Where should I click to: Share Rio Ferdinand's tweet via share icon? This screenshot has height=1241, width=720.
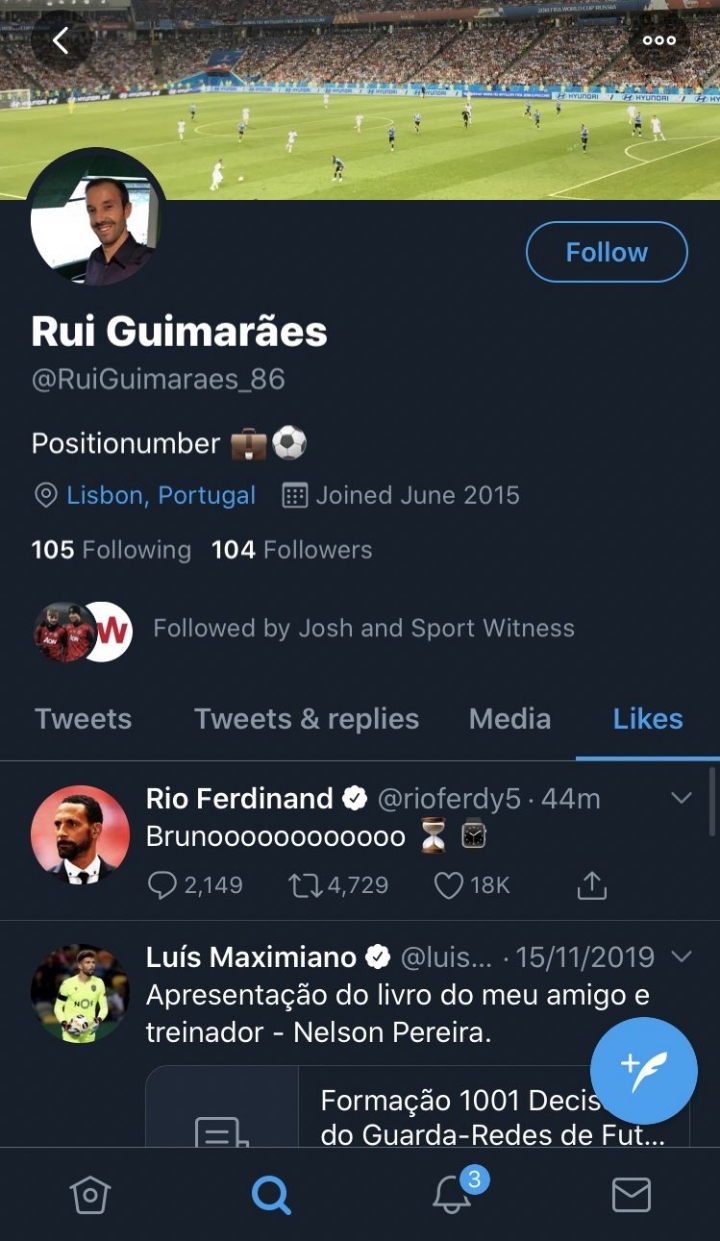(x=591, y=885)
